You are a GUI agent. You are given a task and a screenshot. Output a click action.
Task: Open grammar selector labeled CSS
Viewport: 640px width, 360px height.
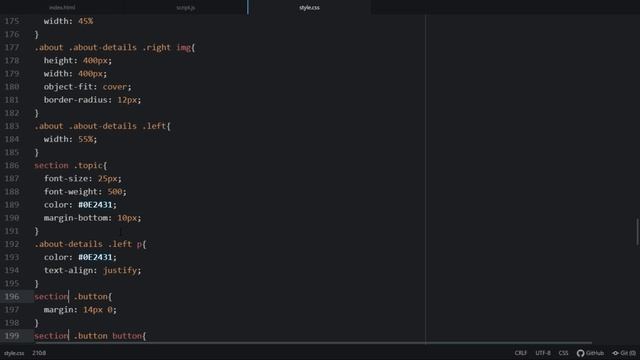pos(564,353)
